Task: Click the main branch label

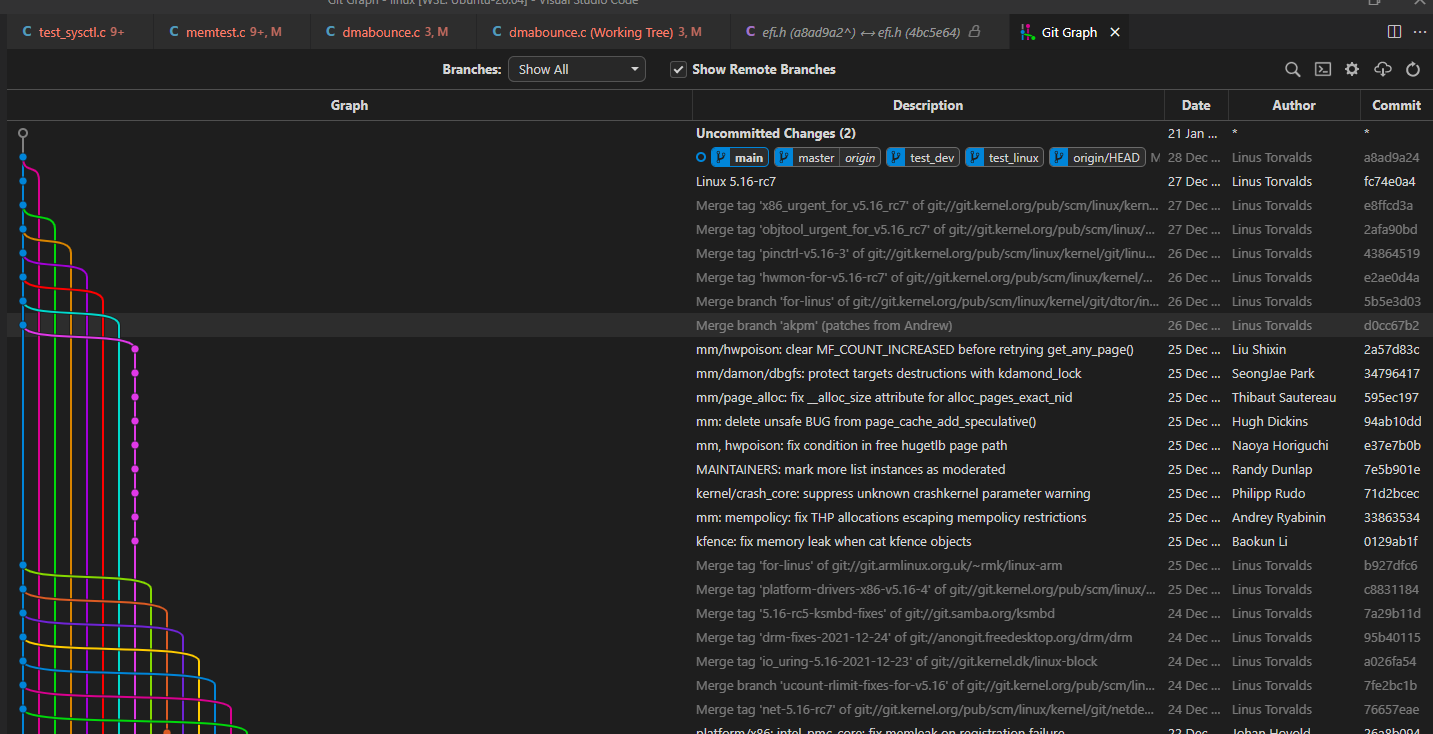Action: [x=740, y=158]
